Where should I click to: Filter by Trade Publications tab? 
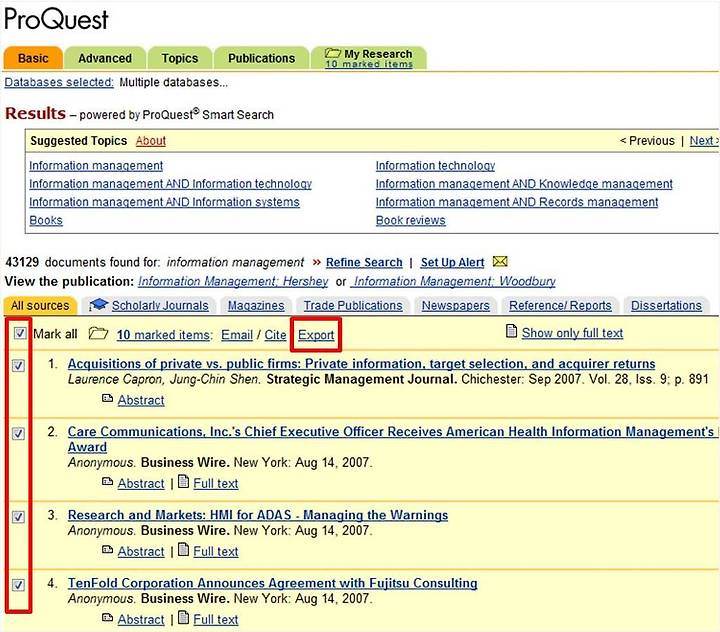353,306
